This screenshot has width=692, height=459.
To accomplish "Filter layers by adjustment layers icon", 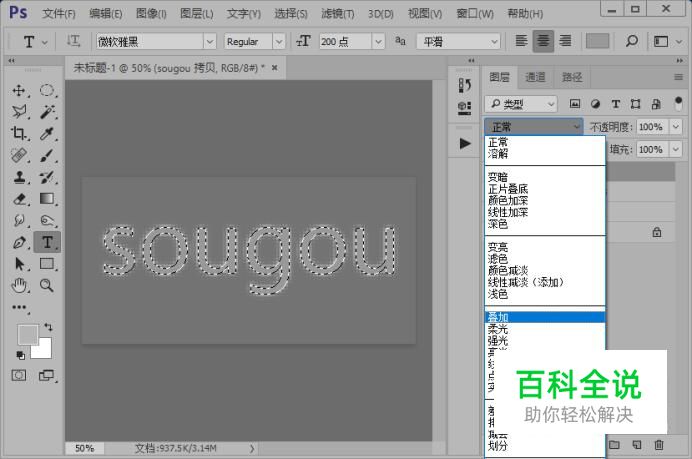I will pos(595,104).
